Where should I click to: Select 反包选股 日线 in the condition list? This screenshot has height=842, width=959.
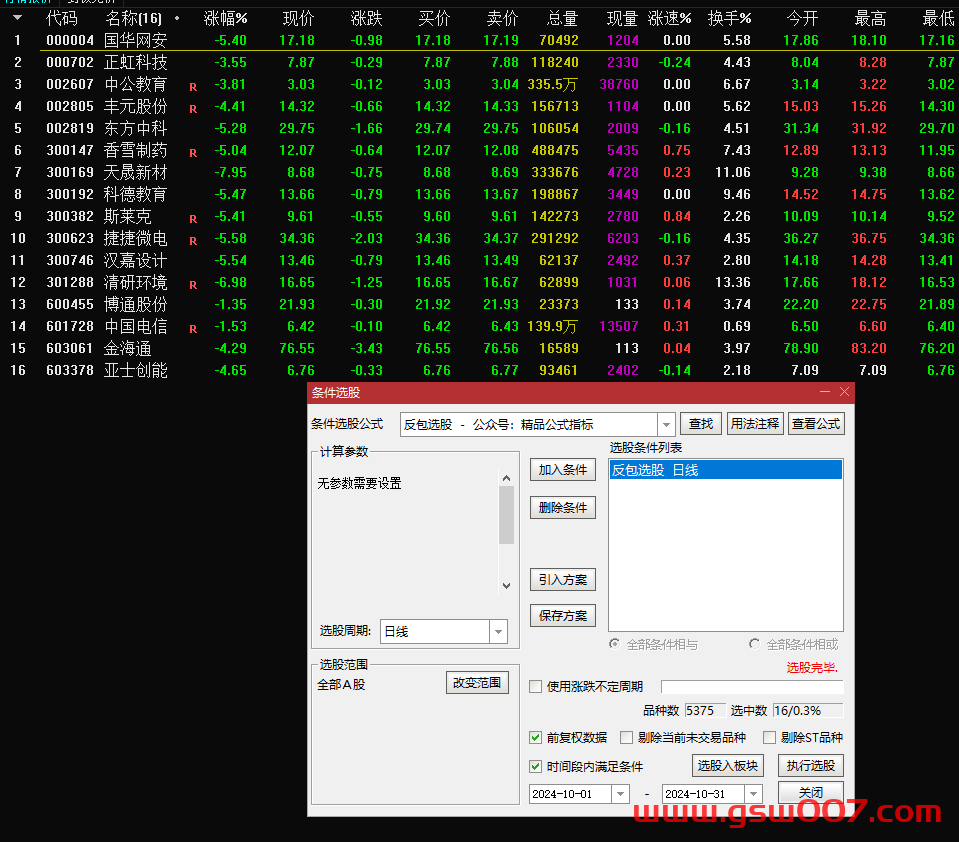click(726, 470)
